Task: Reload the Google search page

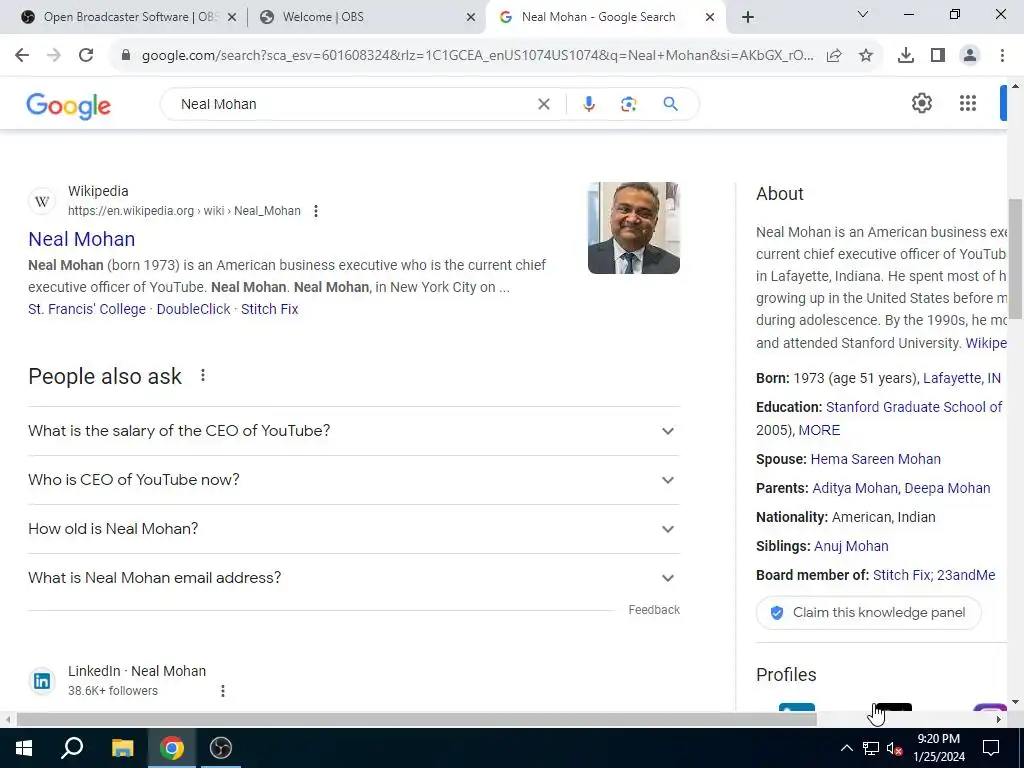Action: pos(86,56)
